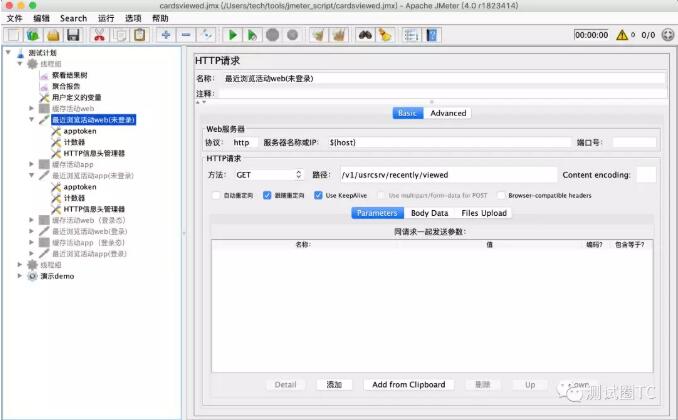This screenshot has width=678, height=420.
Task: Click the 服务器名称或IP field with ${host}
Action: tap(449, 142)
